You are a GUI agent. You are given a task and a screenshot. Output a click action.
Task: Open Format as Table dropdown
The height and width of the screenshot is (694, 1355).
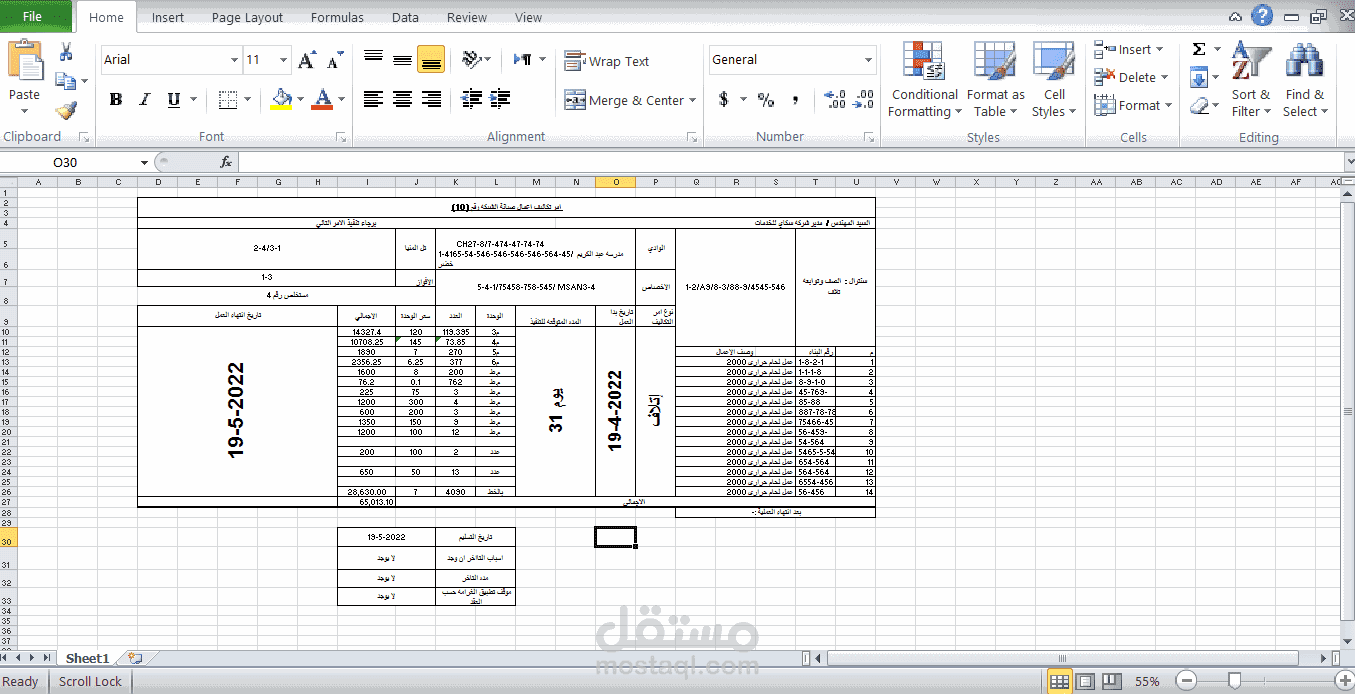pyautogui.click(x=995, y=80)
